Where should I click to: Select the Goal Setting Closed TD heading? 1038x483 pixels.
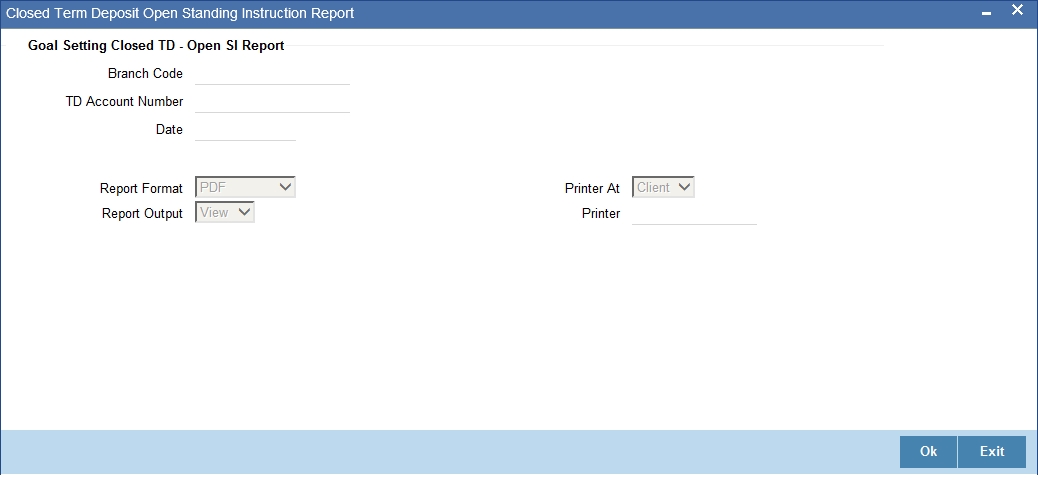pos(156,46)
